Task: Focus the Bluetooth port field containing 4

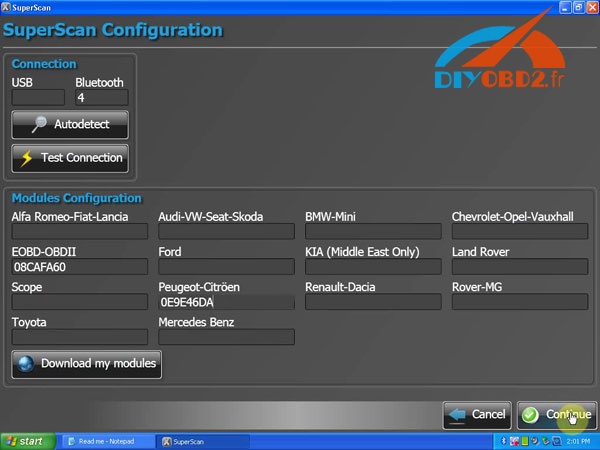Action: [101, 98]
